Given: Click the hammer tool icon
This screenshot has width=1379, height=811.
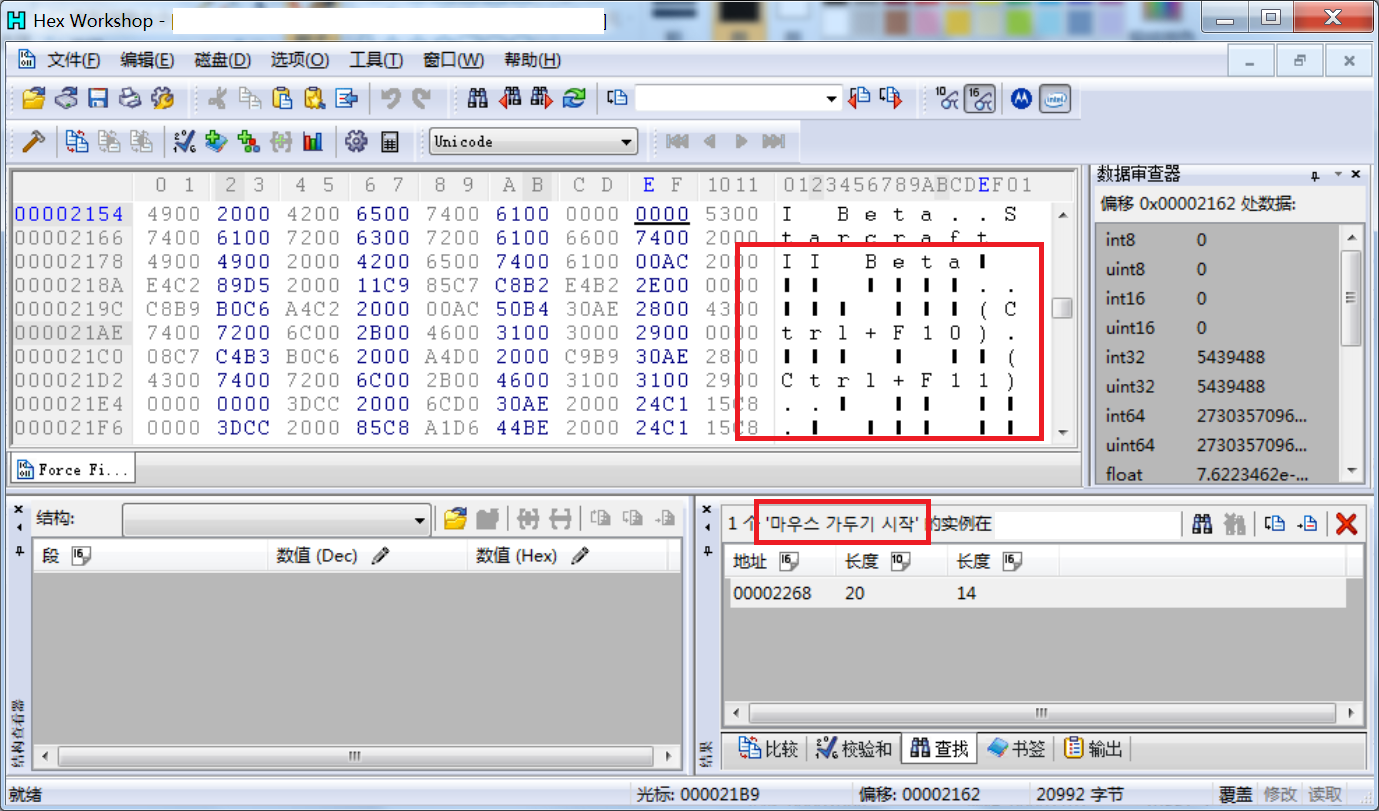Looking at the screenshot, I should 34,141.
